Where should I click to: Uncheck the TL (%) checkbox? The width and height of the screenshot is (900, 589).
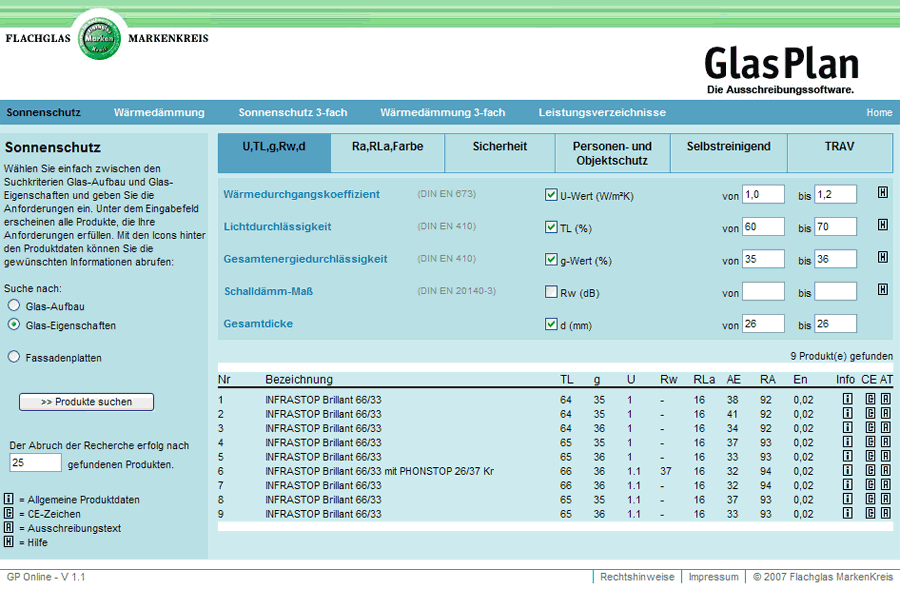coord(551,227)
